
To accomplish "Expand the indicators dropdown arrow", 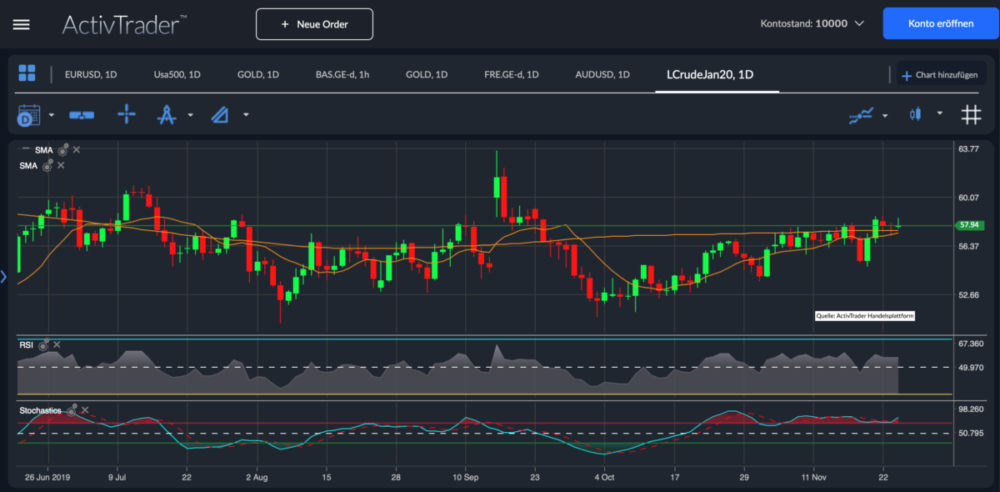I will [x=885, y=116].
